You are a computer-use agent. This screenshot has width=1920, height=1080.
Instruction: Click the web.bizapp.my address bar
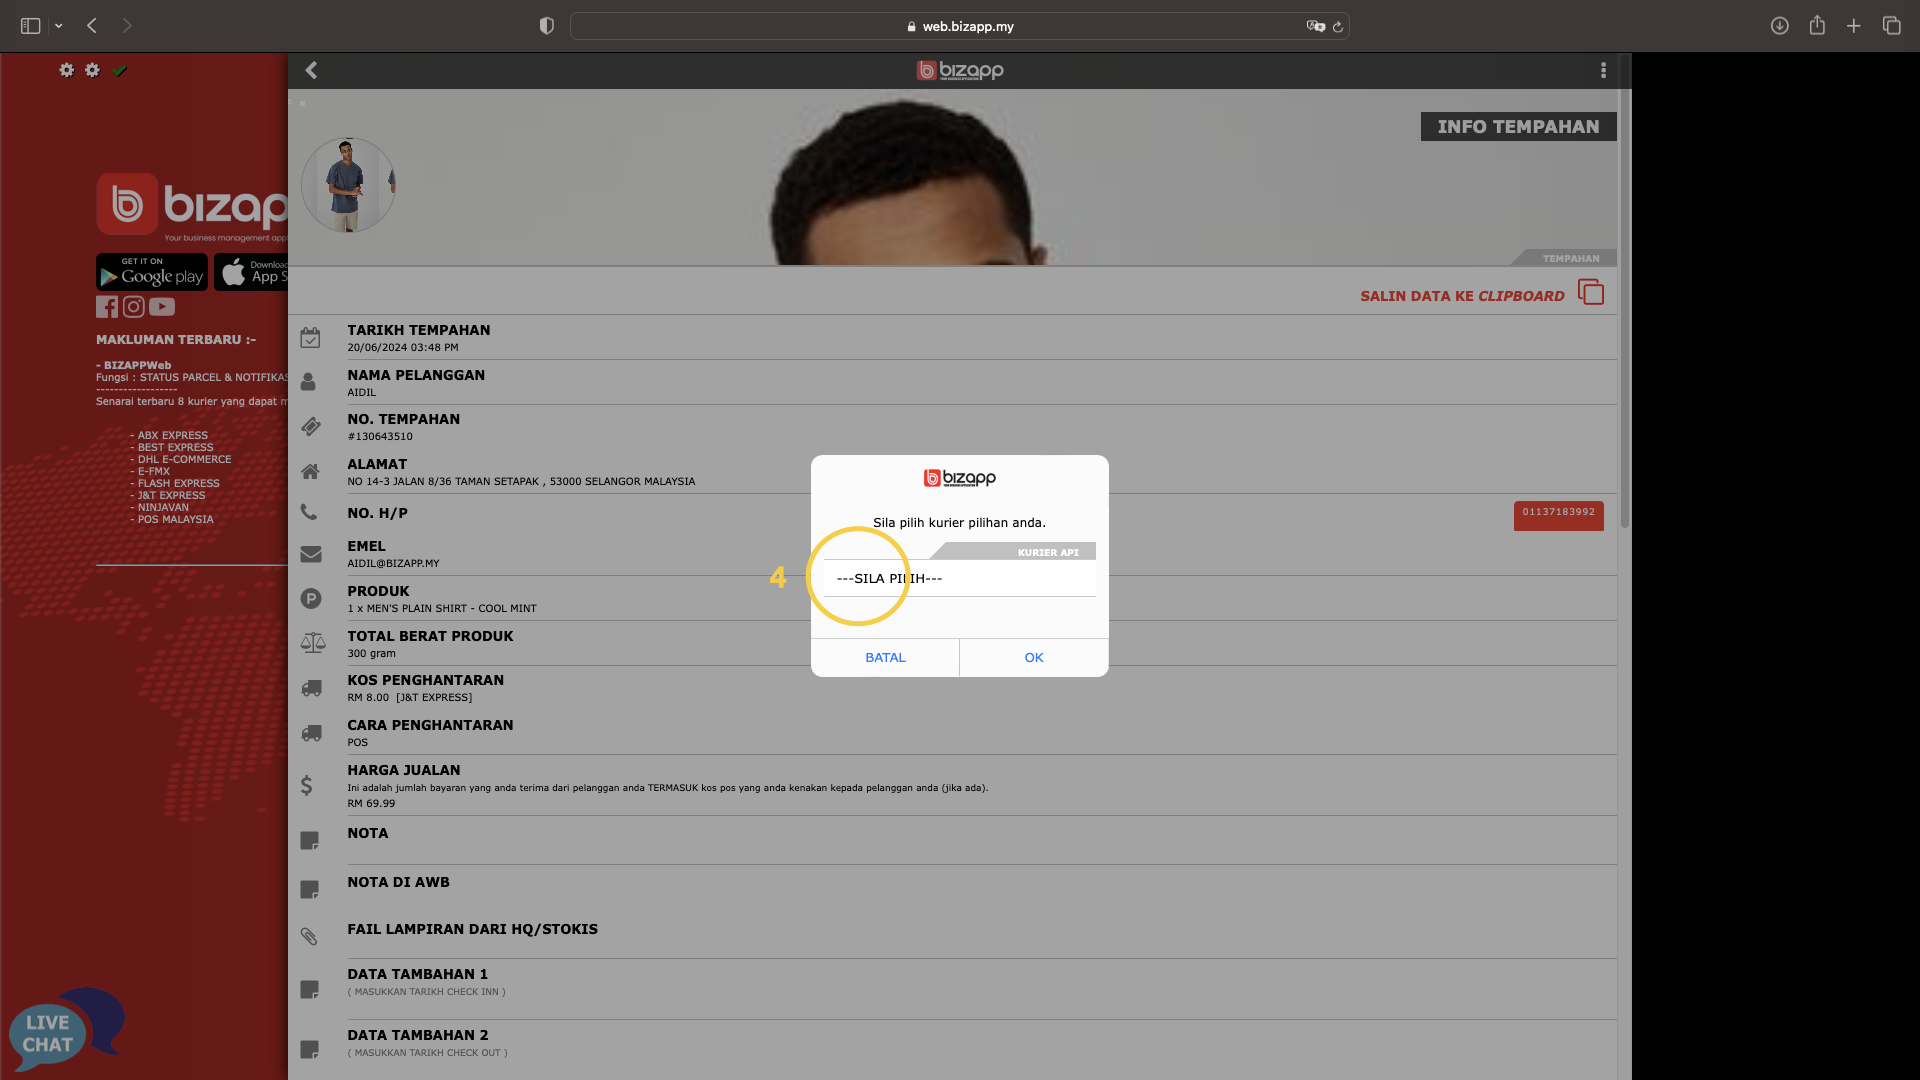click(x=959, y=26)
